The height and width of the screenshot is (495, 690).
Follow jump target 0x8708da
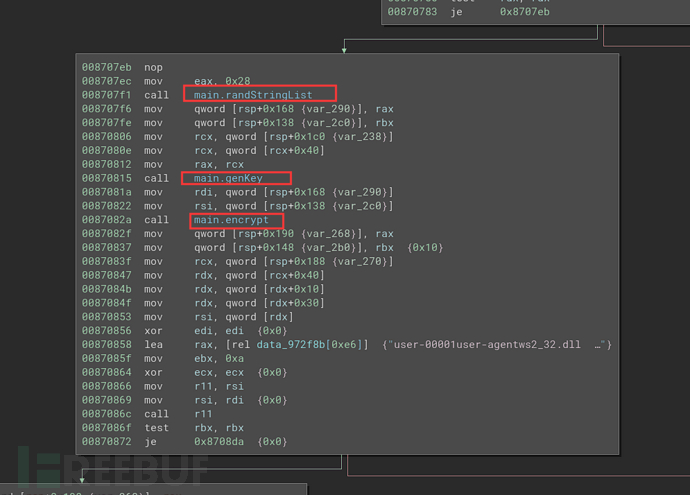click(x=219, y=442)
